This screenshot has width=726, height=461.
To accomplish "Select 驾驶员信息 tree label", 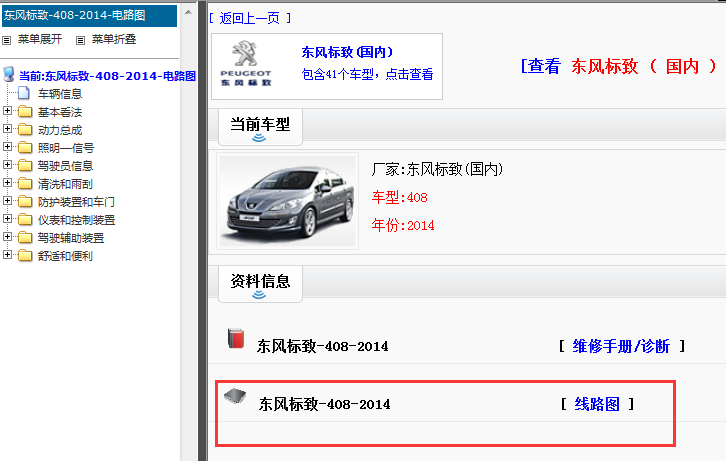I will coord(66,166).
